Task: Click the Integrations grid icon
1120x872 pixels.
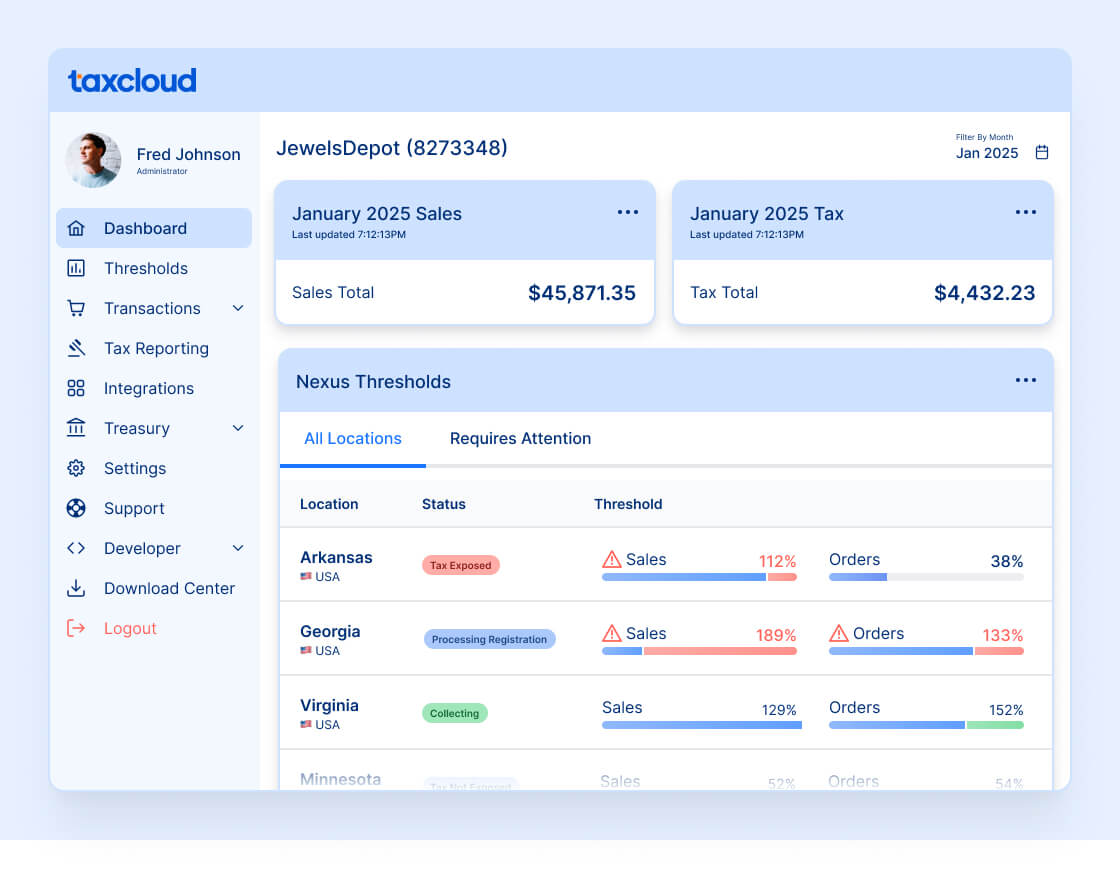Action: tap(76, 389)
